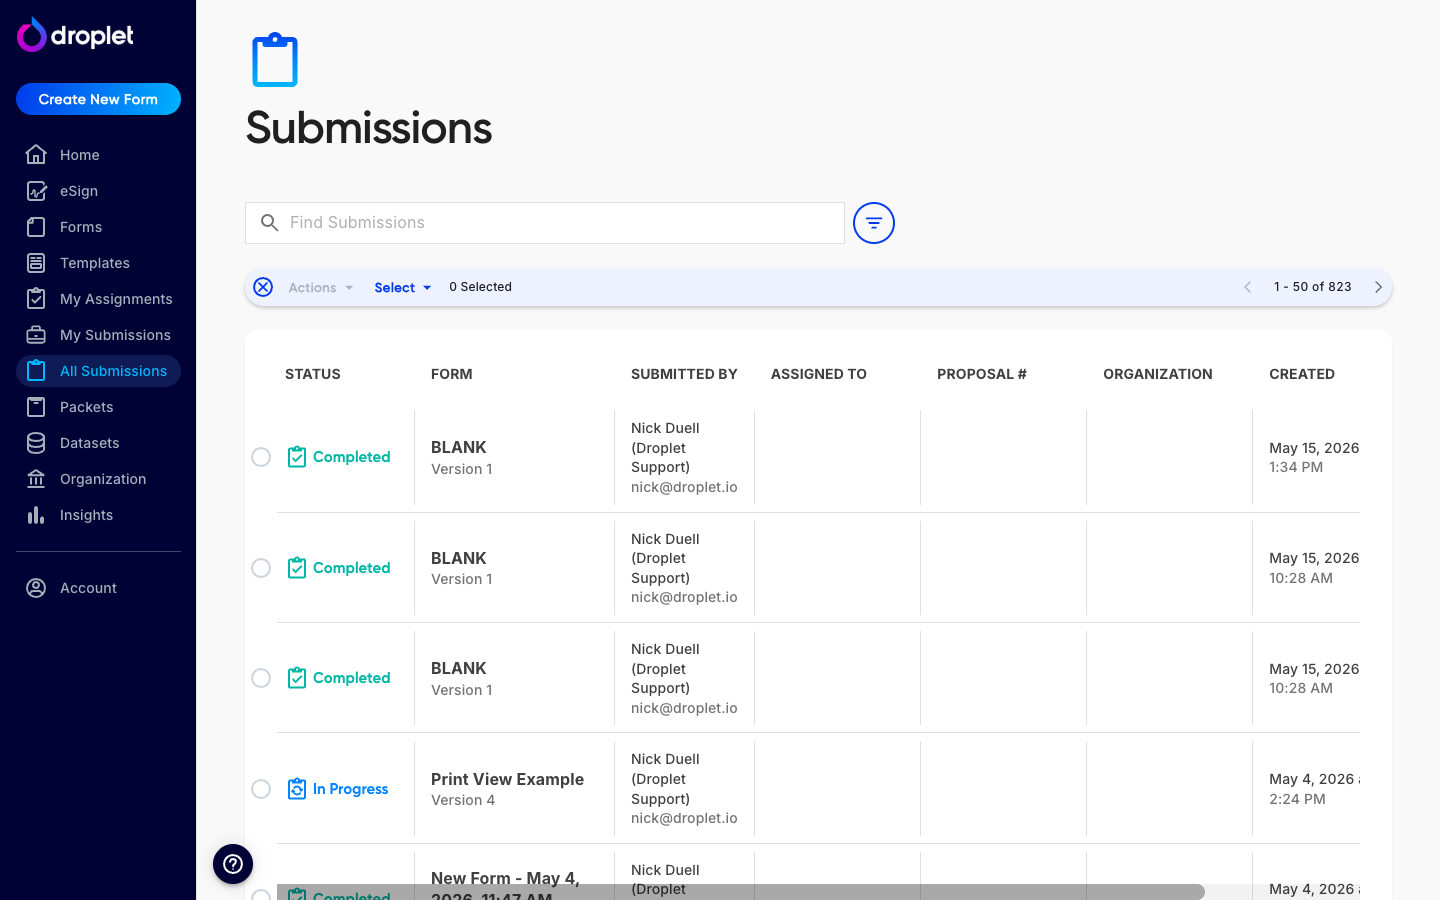Select the Print View Example submission row
Screen dimensions: 1440x900
[261, 789]
